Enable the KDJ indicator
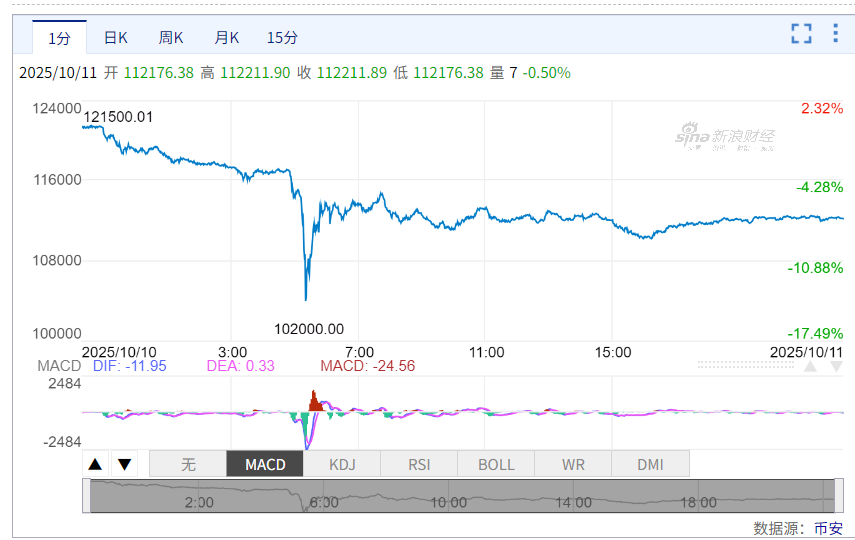Viewport: 855px width, 540px height. [342, 464]
